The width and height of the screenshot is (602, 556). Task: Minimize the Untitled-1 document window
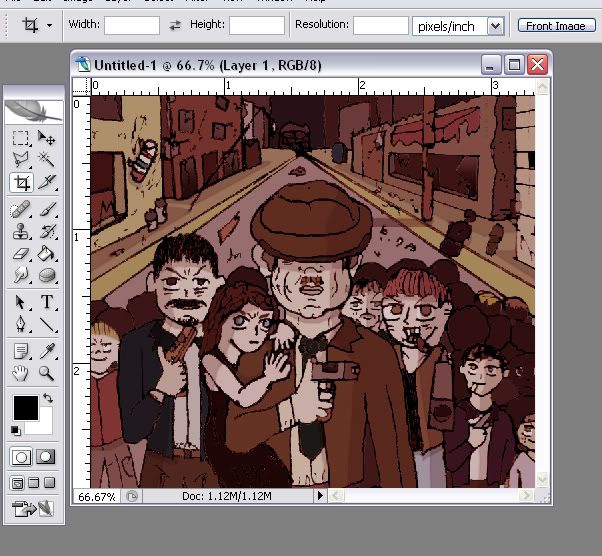click(491, 65)
